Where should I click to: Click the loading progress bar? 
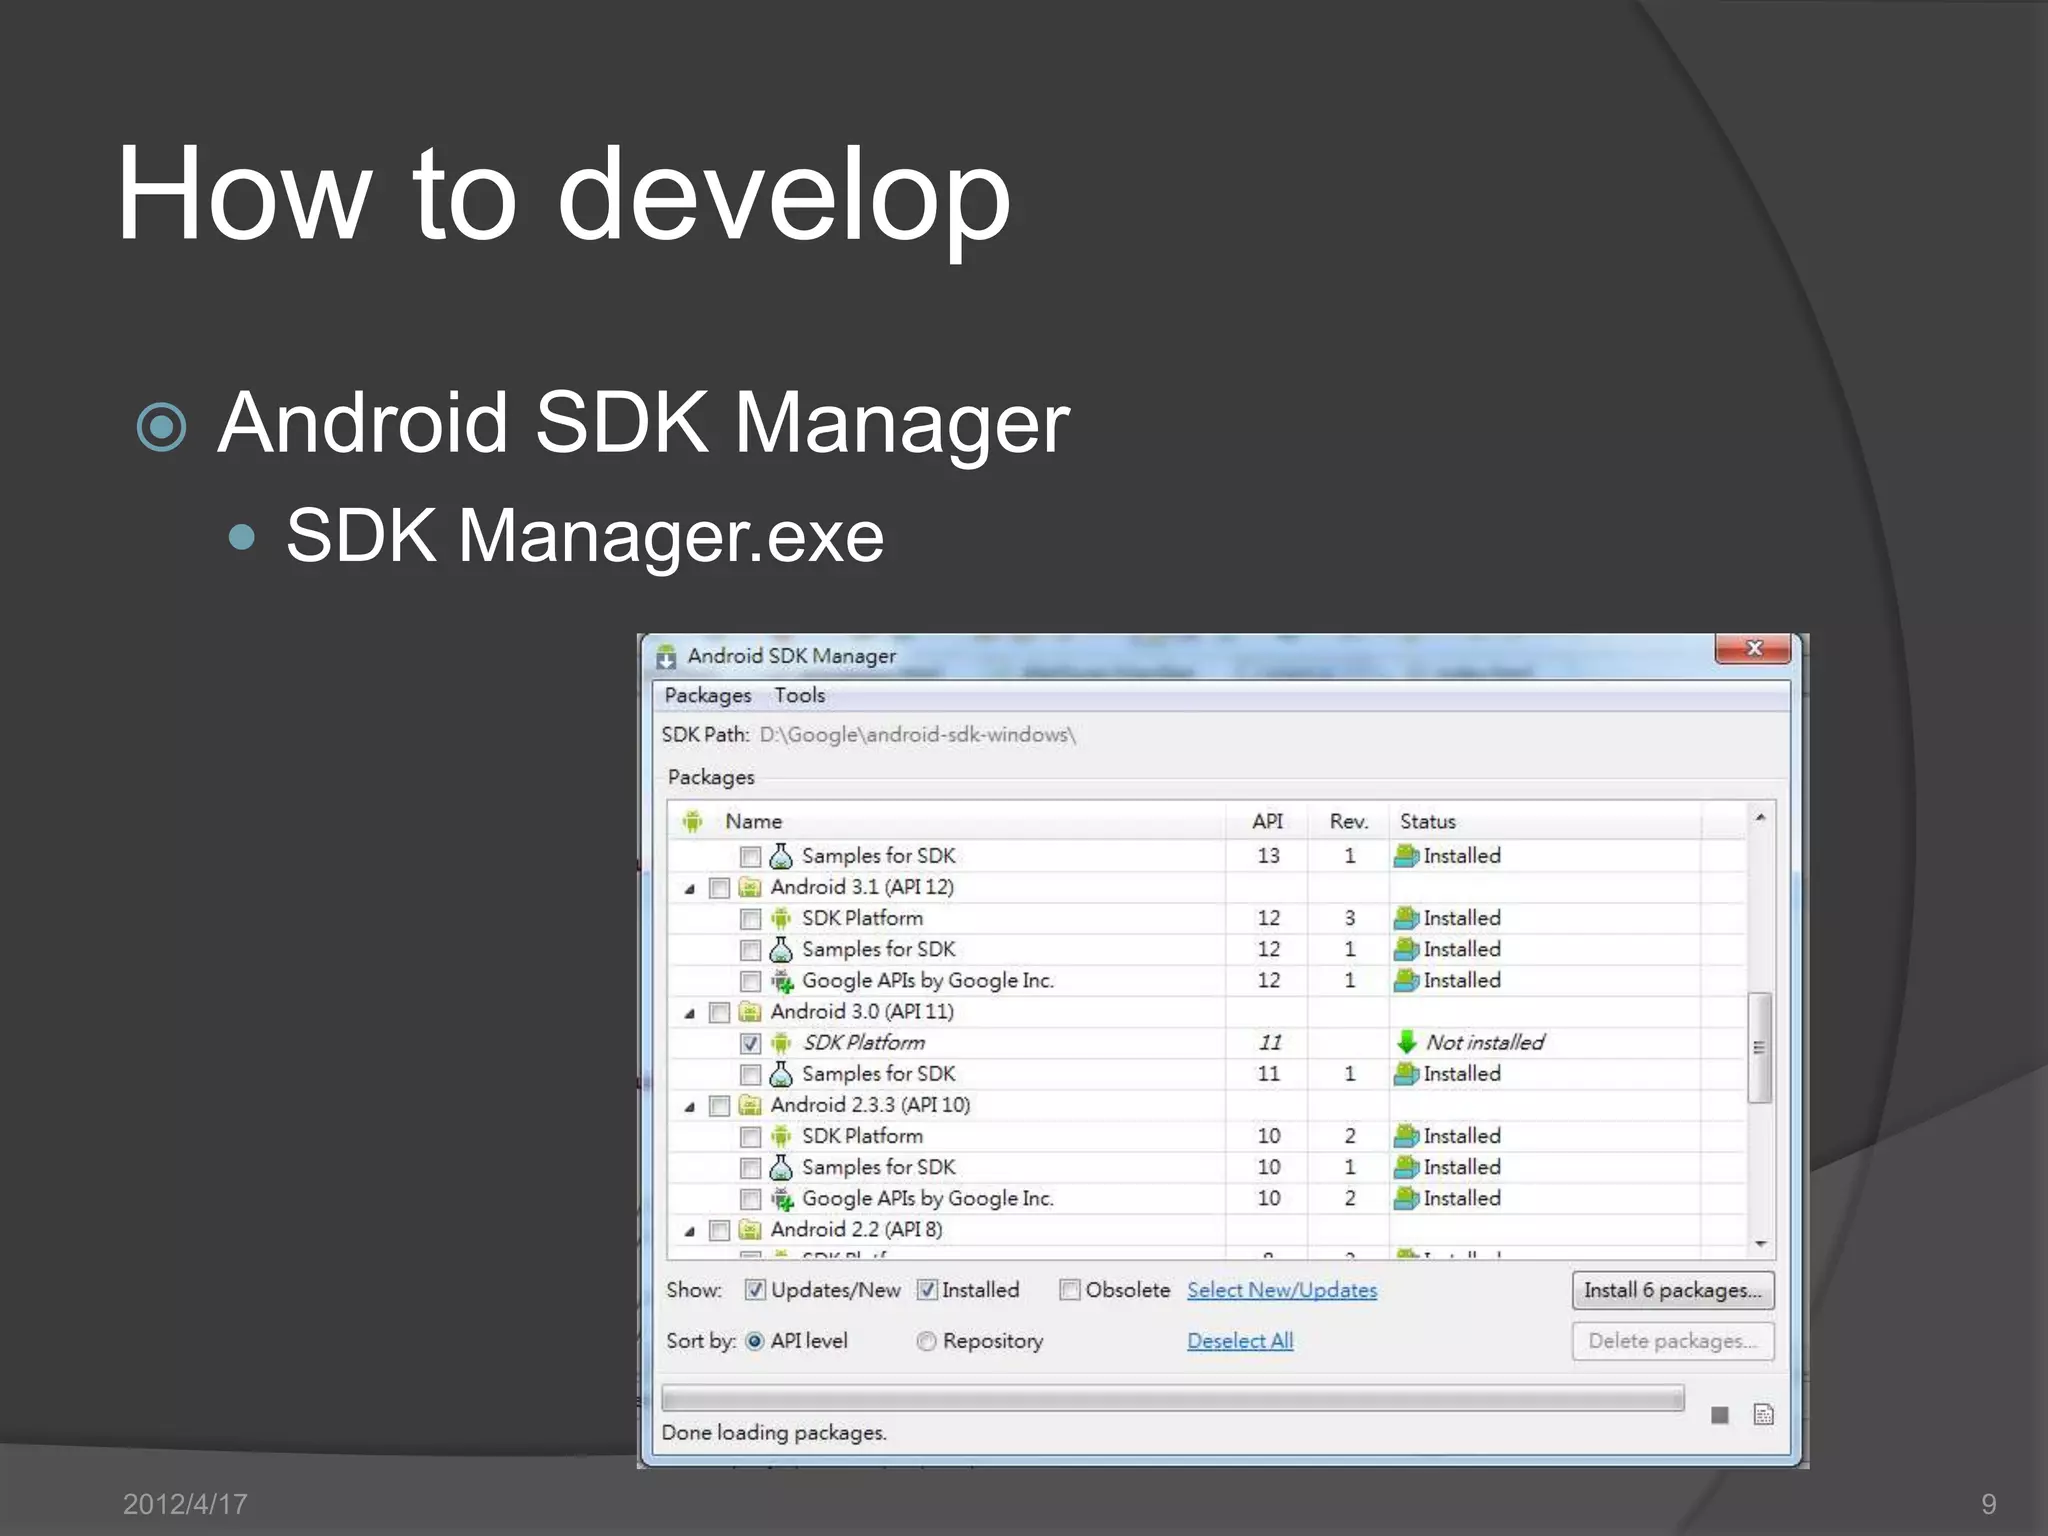(x=1173, y=1398)
